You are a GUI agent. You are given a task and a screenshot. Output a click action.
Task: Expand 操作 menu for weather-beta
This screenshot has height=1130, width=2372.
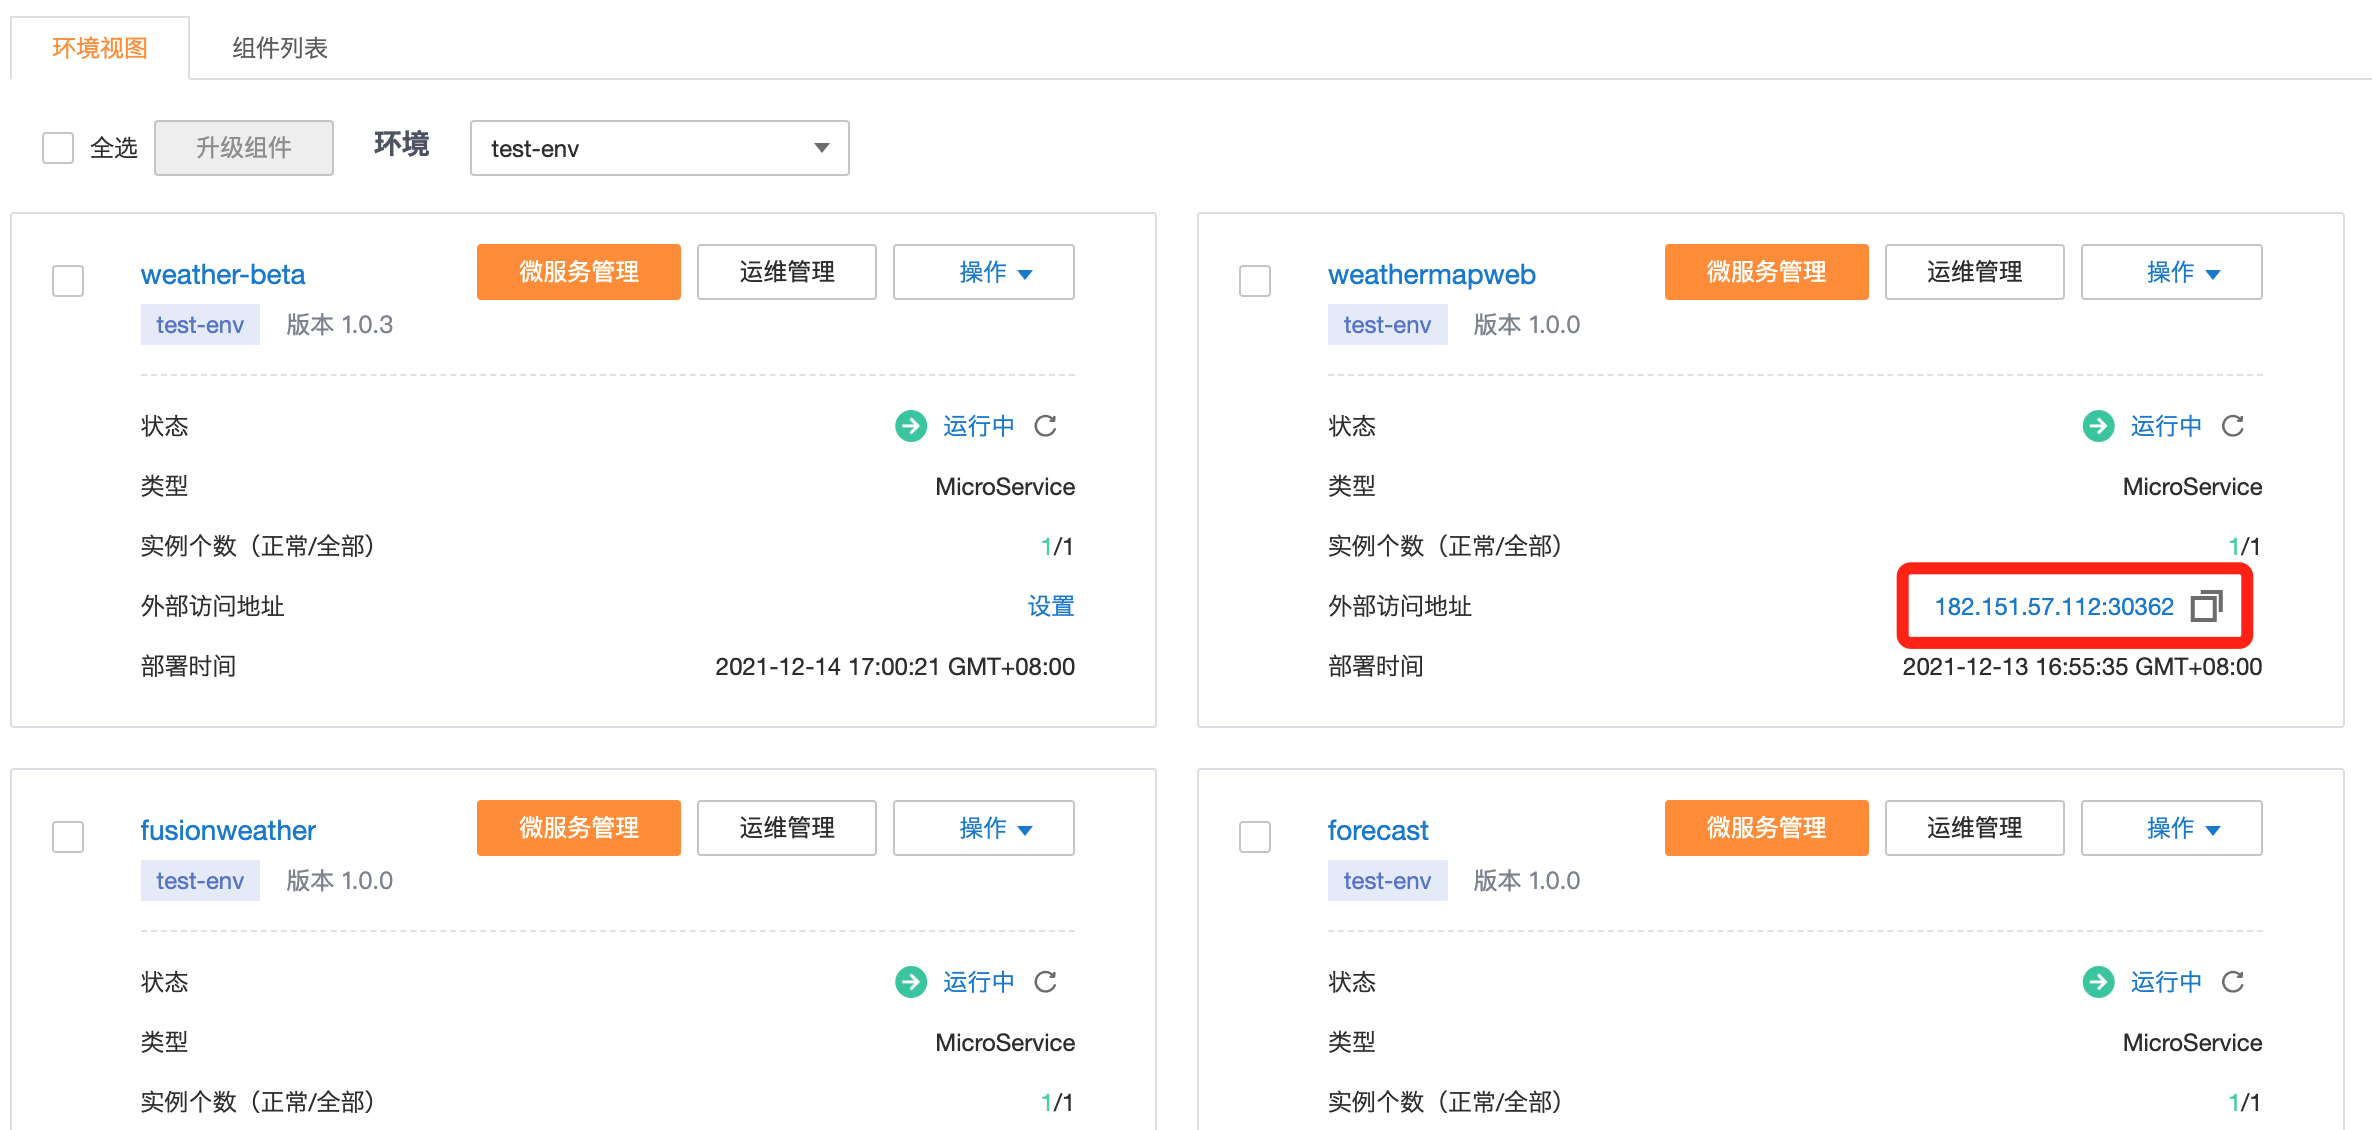click(983, 272)
